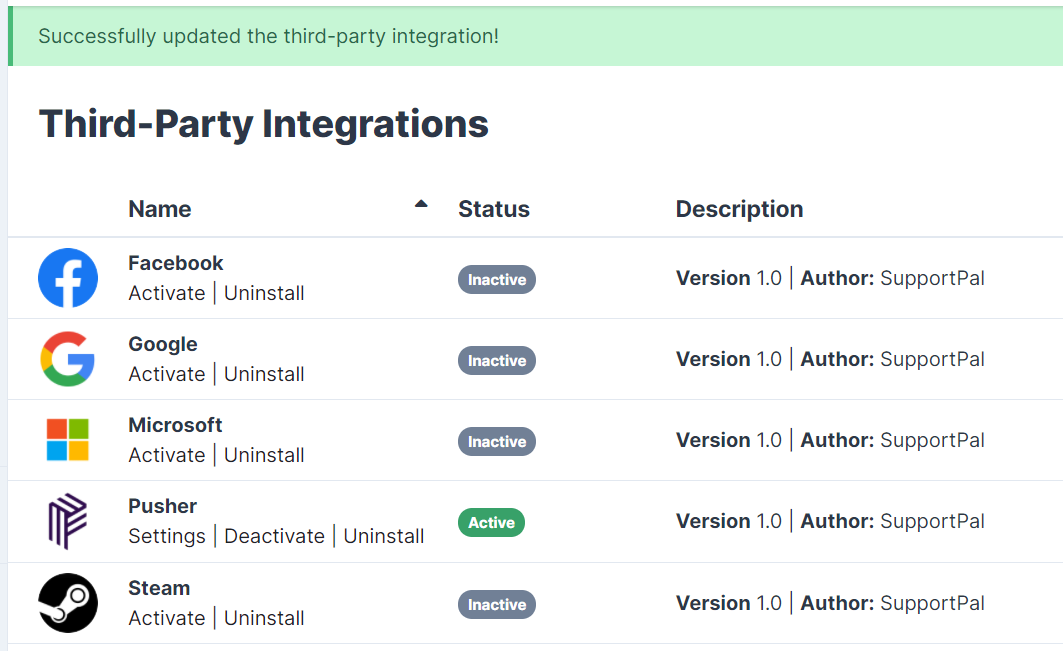Select the Facebook integration name
The width and height of the screenshot is (1063, 651).
(x=176, y=263)
